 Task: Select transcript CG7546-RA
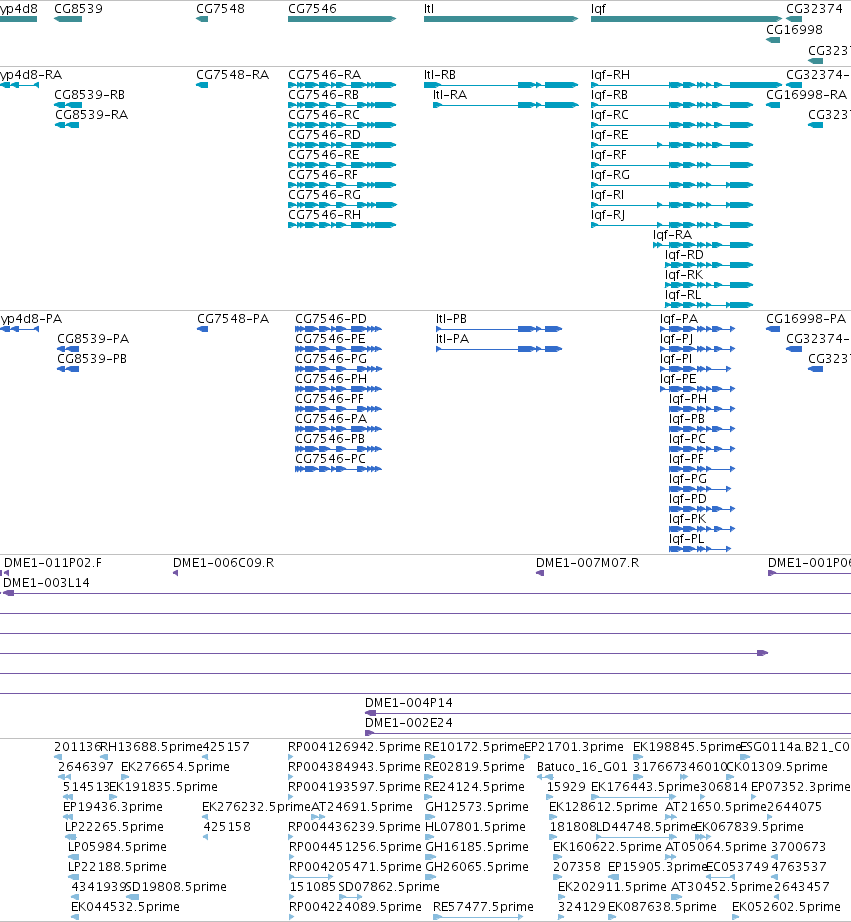pyautogui.click(x=325, y=75)
